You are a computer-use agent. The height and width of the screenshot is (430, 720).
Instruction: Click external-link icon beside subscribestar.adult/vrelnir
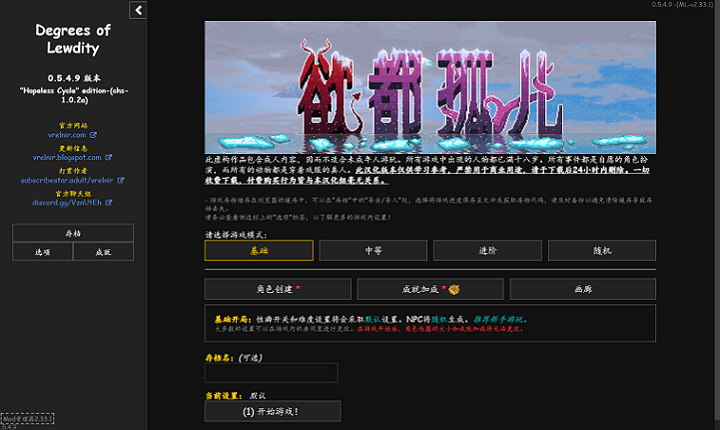(x=120, y=181)
